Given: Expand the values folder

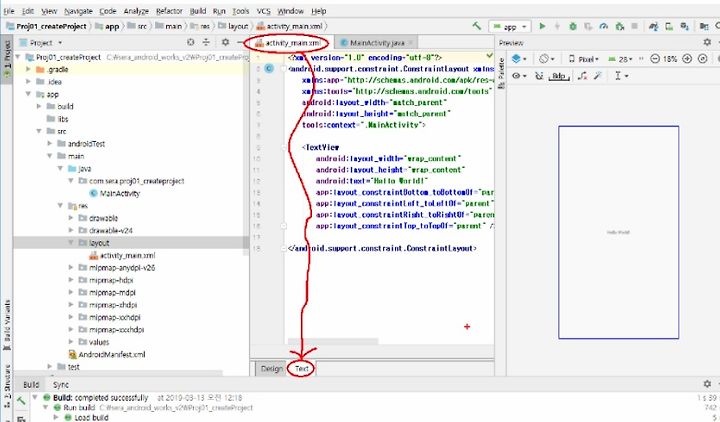Looking at the screenshot, I should click(71, 342).
